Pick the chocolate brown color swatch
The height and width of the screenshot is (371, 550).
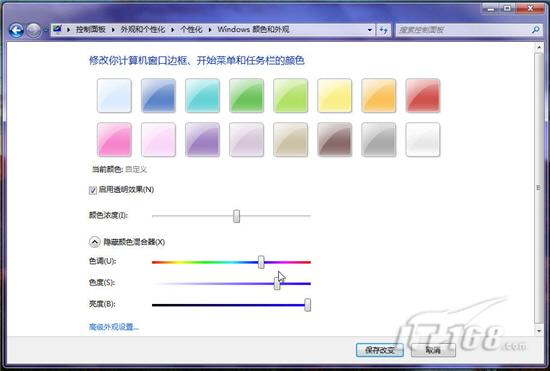335,139
